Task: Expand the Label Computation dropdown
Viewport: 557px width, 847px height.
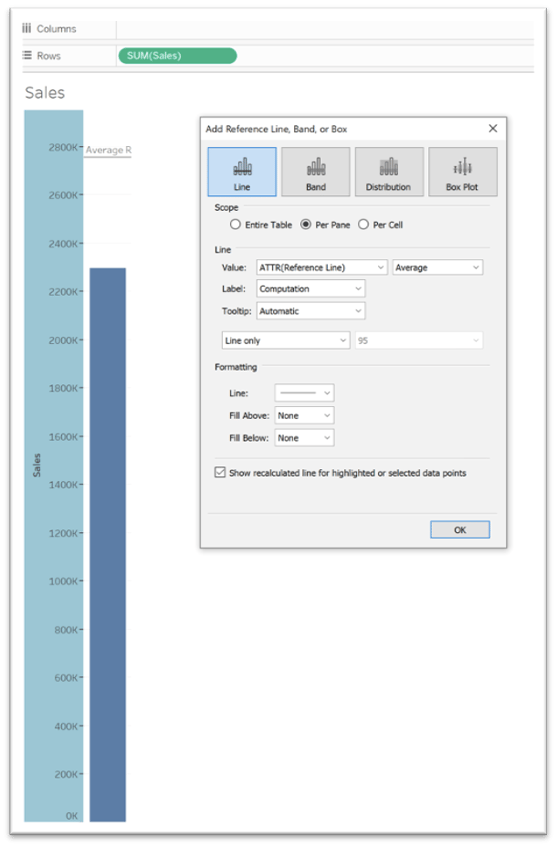Action: click(x=311, y=288)
